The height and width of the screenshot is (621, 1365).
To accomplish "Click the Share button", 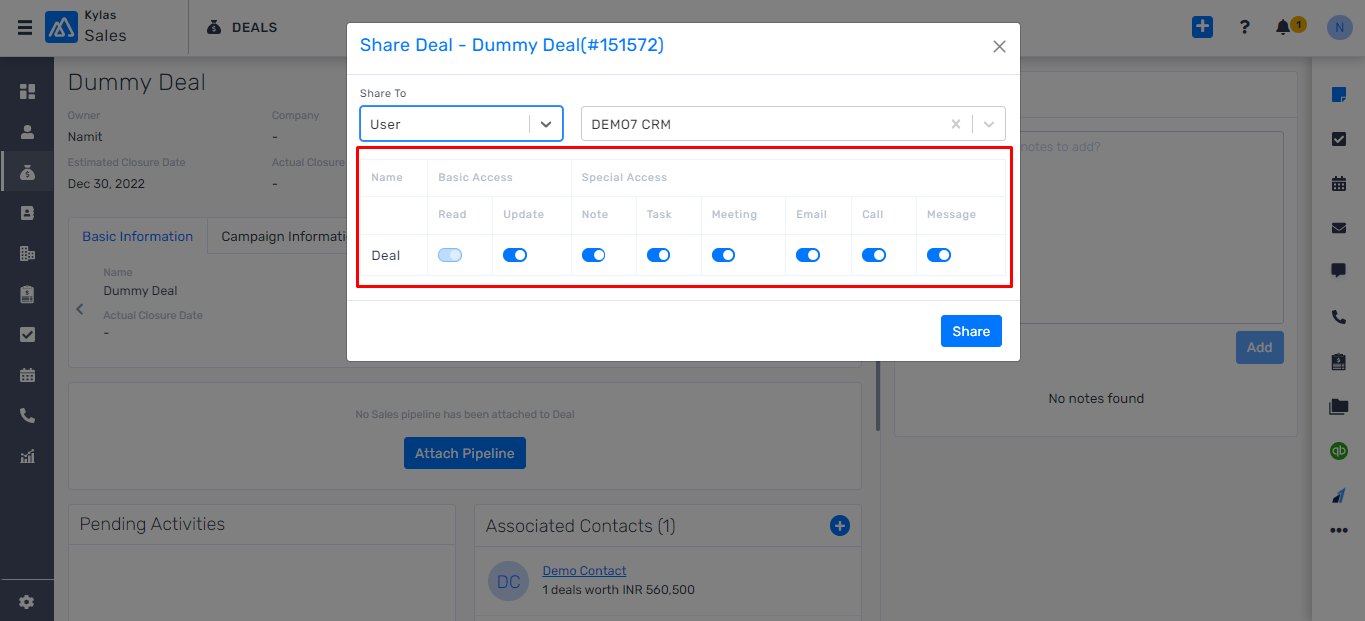I will point(971,331).
